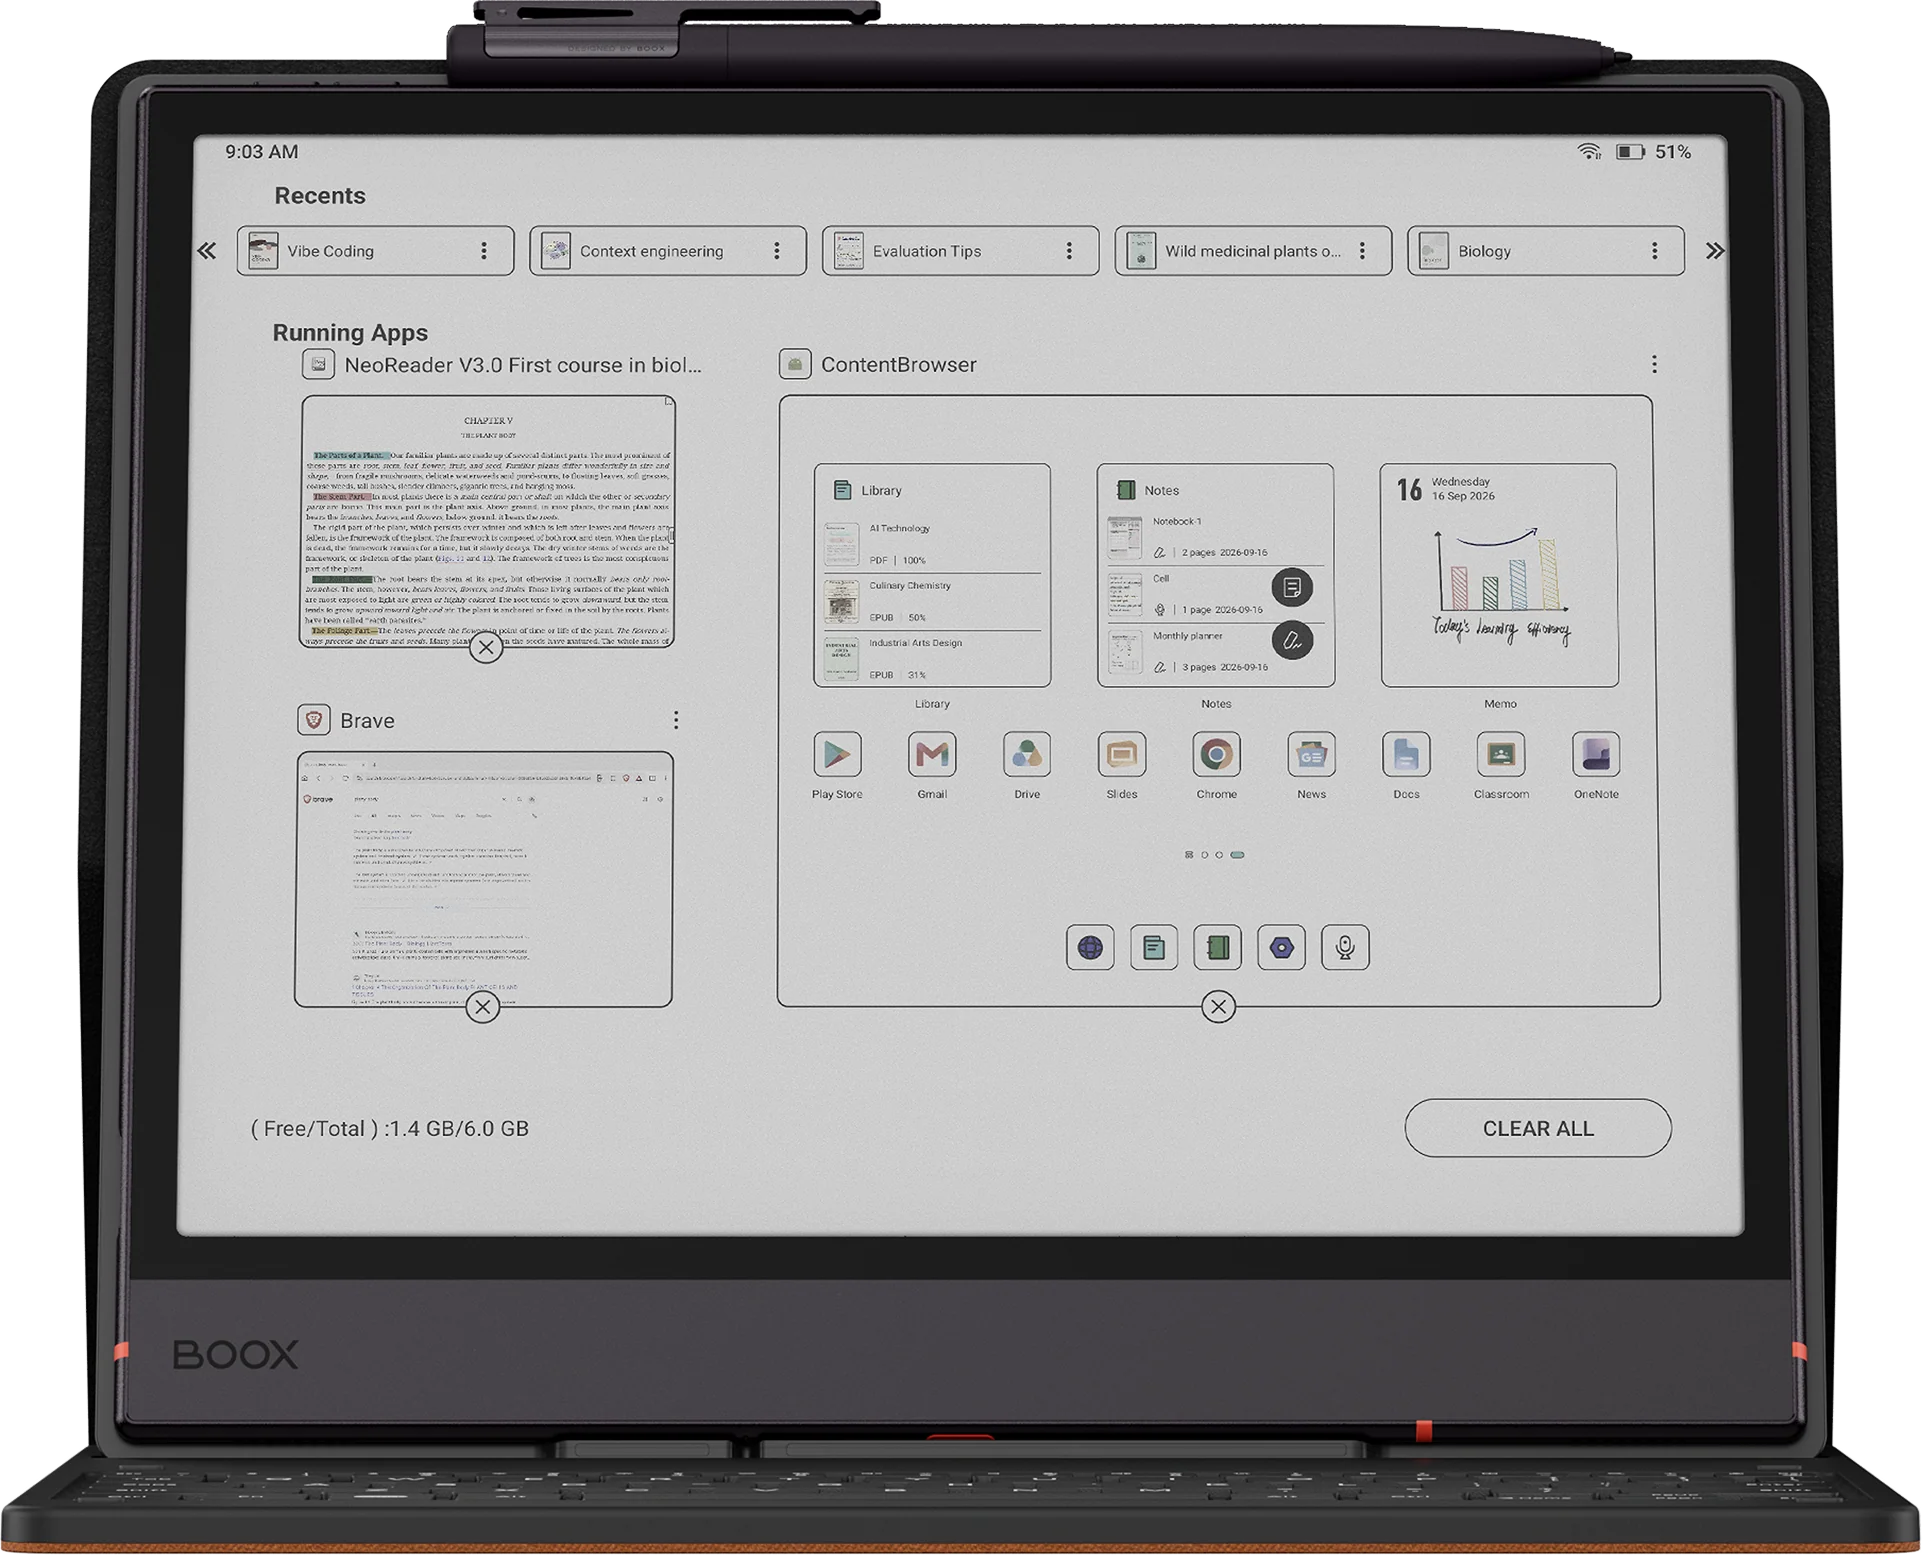Open options menu for Biology
The image size is (1923, 1555).
tap(1655, 251)
